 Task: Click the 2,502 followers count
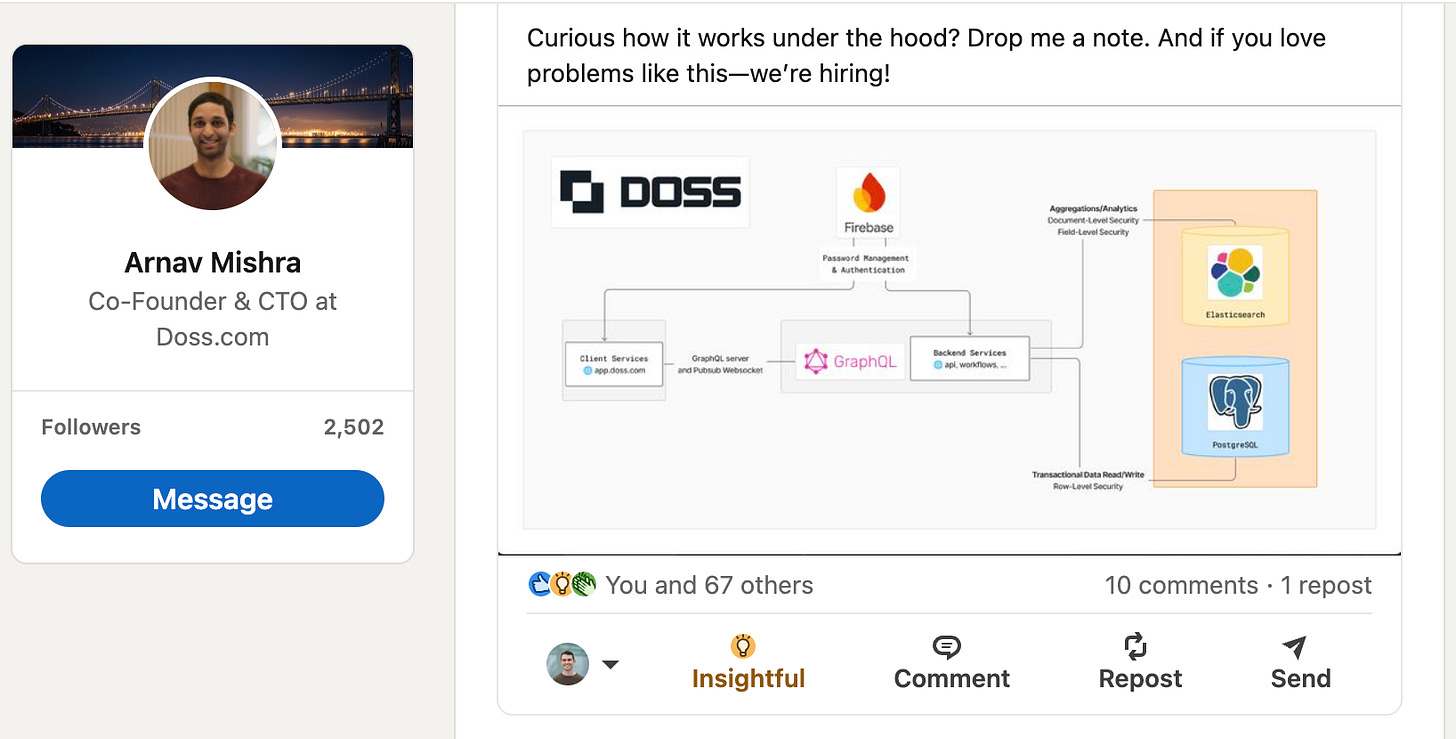click(354, 427)
